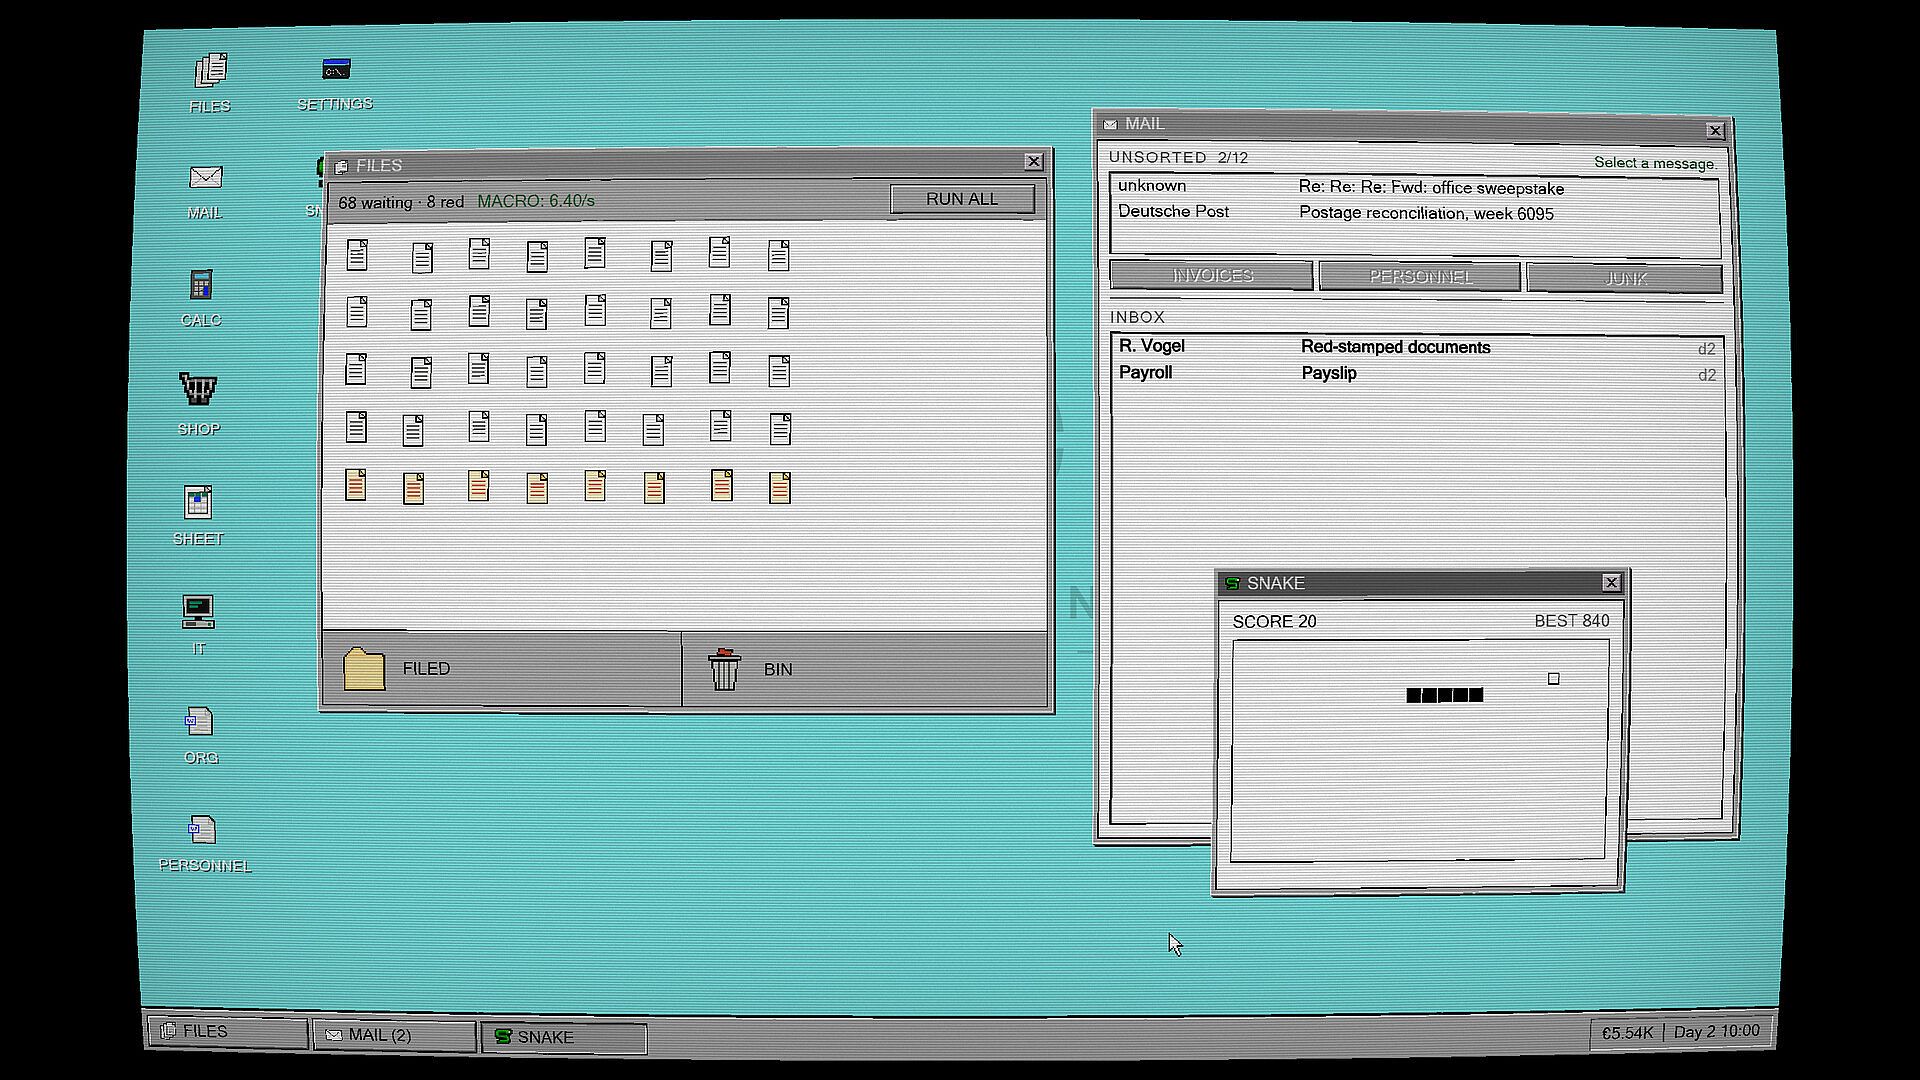Select the Deutsche Post unsorted message
1920x1080 pixels.
(1414, 212)
